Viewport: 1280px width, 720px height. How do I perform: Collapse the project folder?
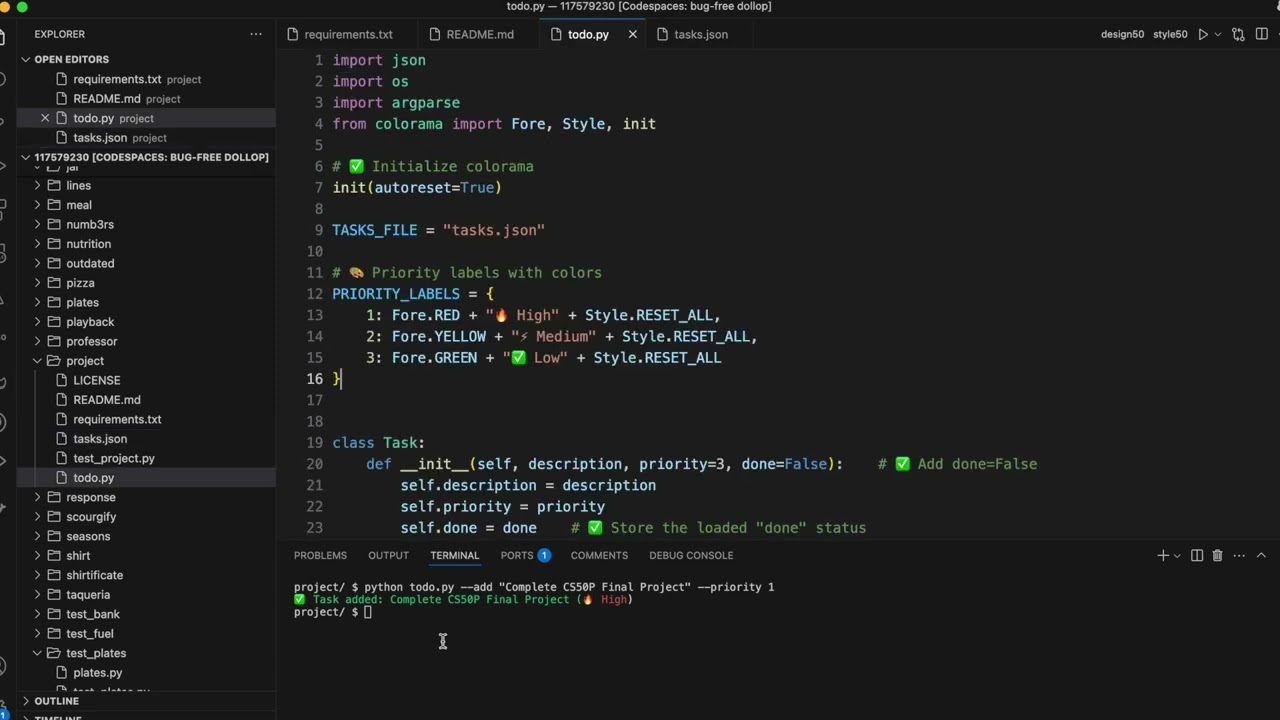(x=84, y=361)
